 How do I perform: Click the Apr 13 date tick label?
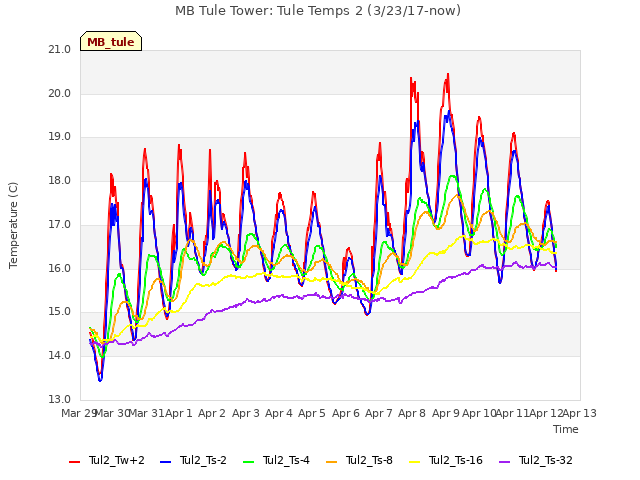[580, 413]
